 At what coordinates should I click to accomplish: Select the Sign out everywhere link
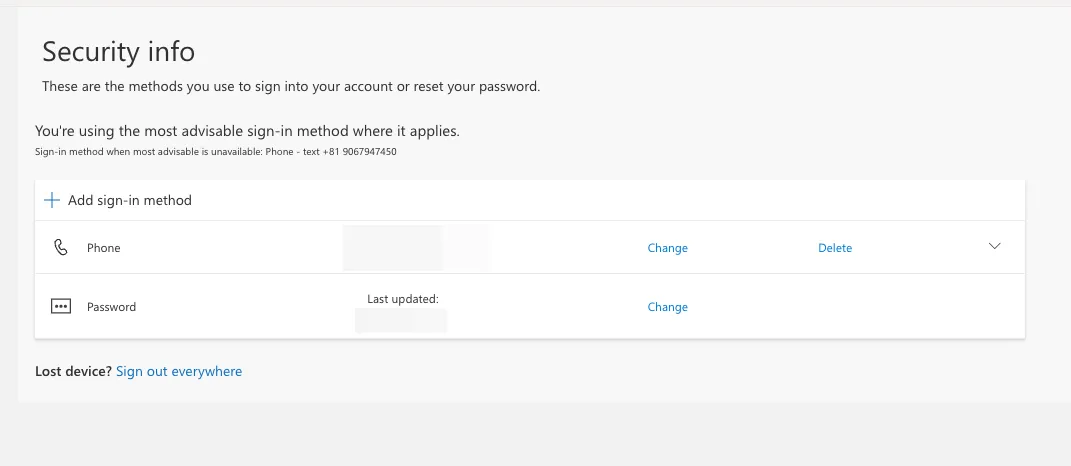point(179,371)
